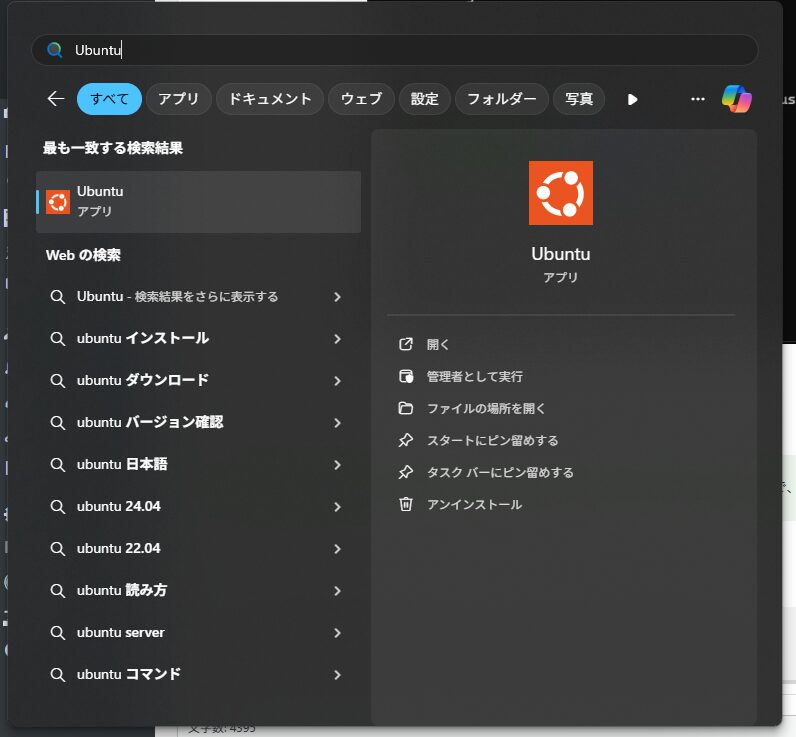Image resolution: width=796 pixels, height=737 pixels.
Task: Select web suggestion ubuntu server
Action: (x=198, y=633)
